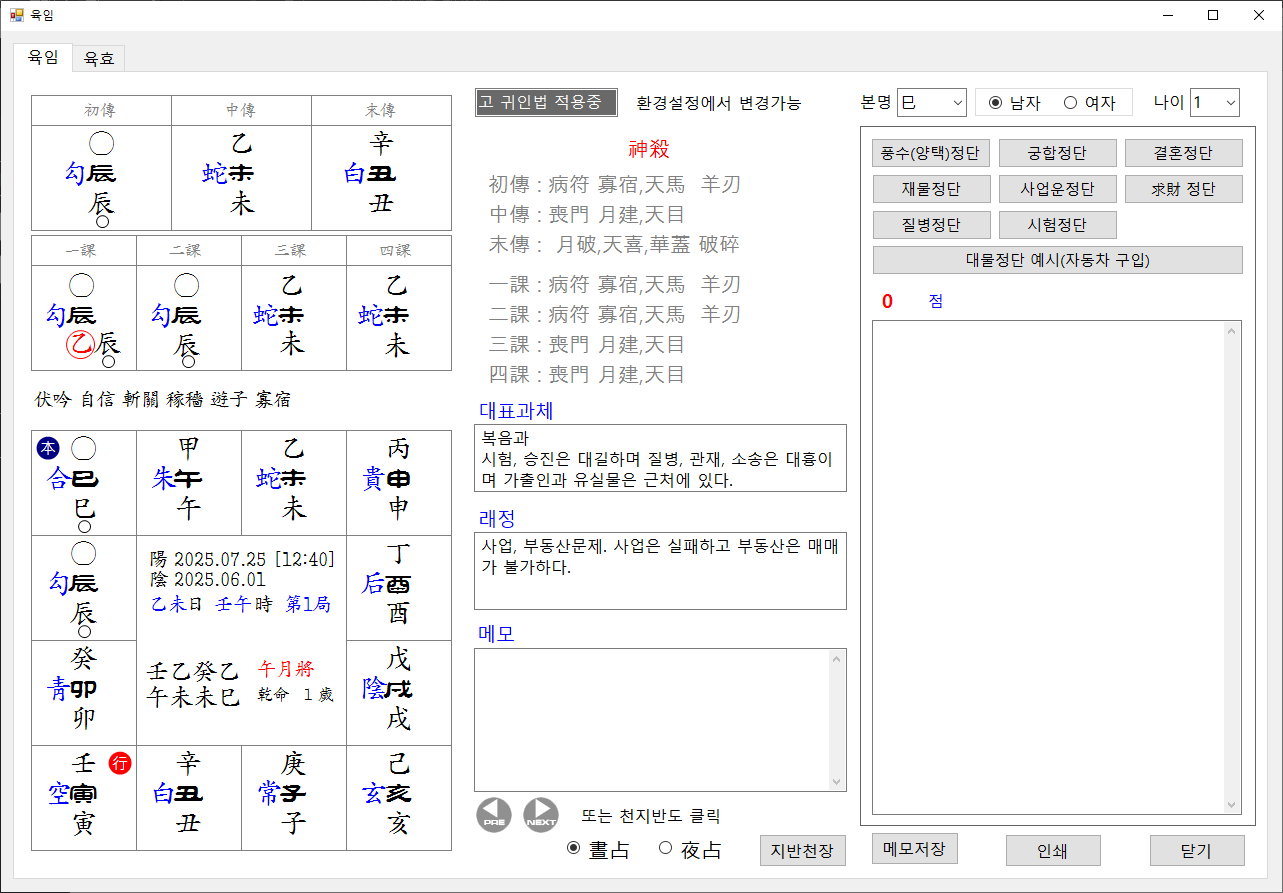1283x893 pixels.
Task: Click the blue 本 circle marker
Action: pyautogui.click(x=48, y=449)
